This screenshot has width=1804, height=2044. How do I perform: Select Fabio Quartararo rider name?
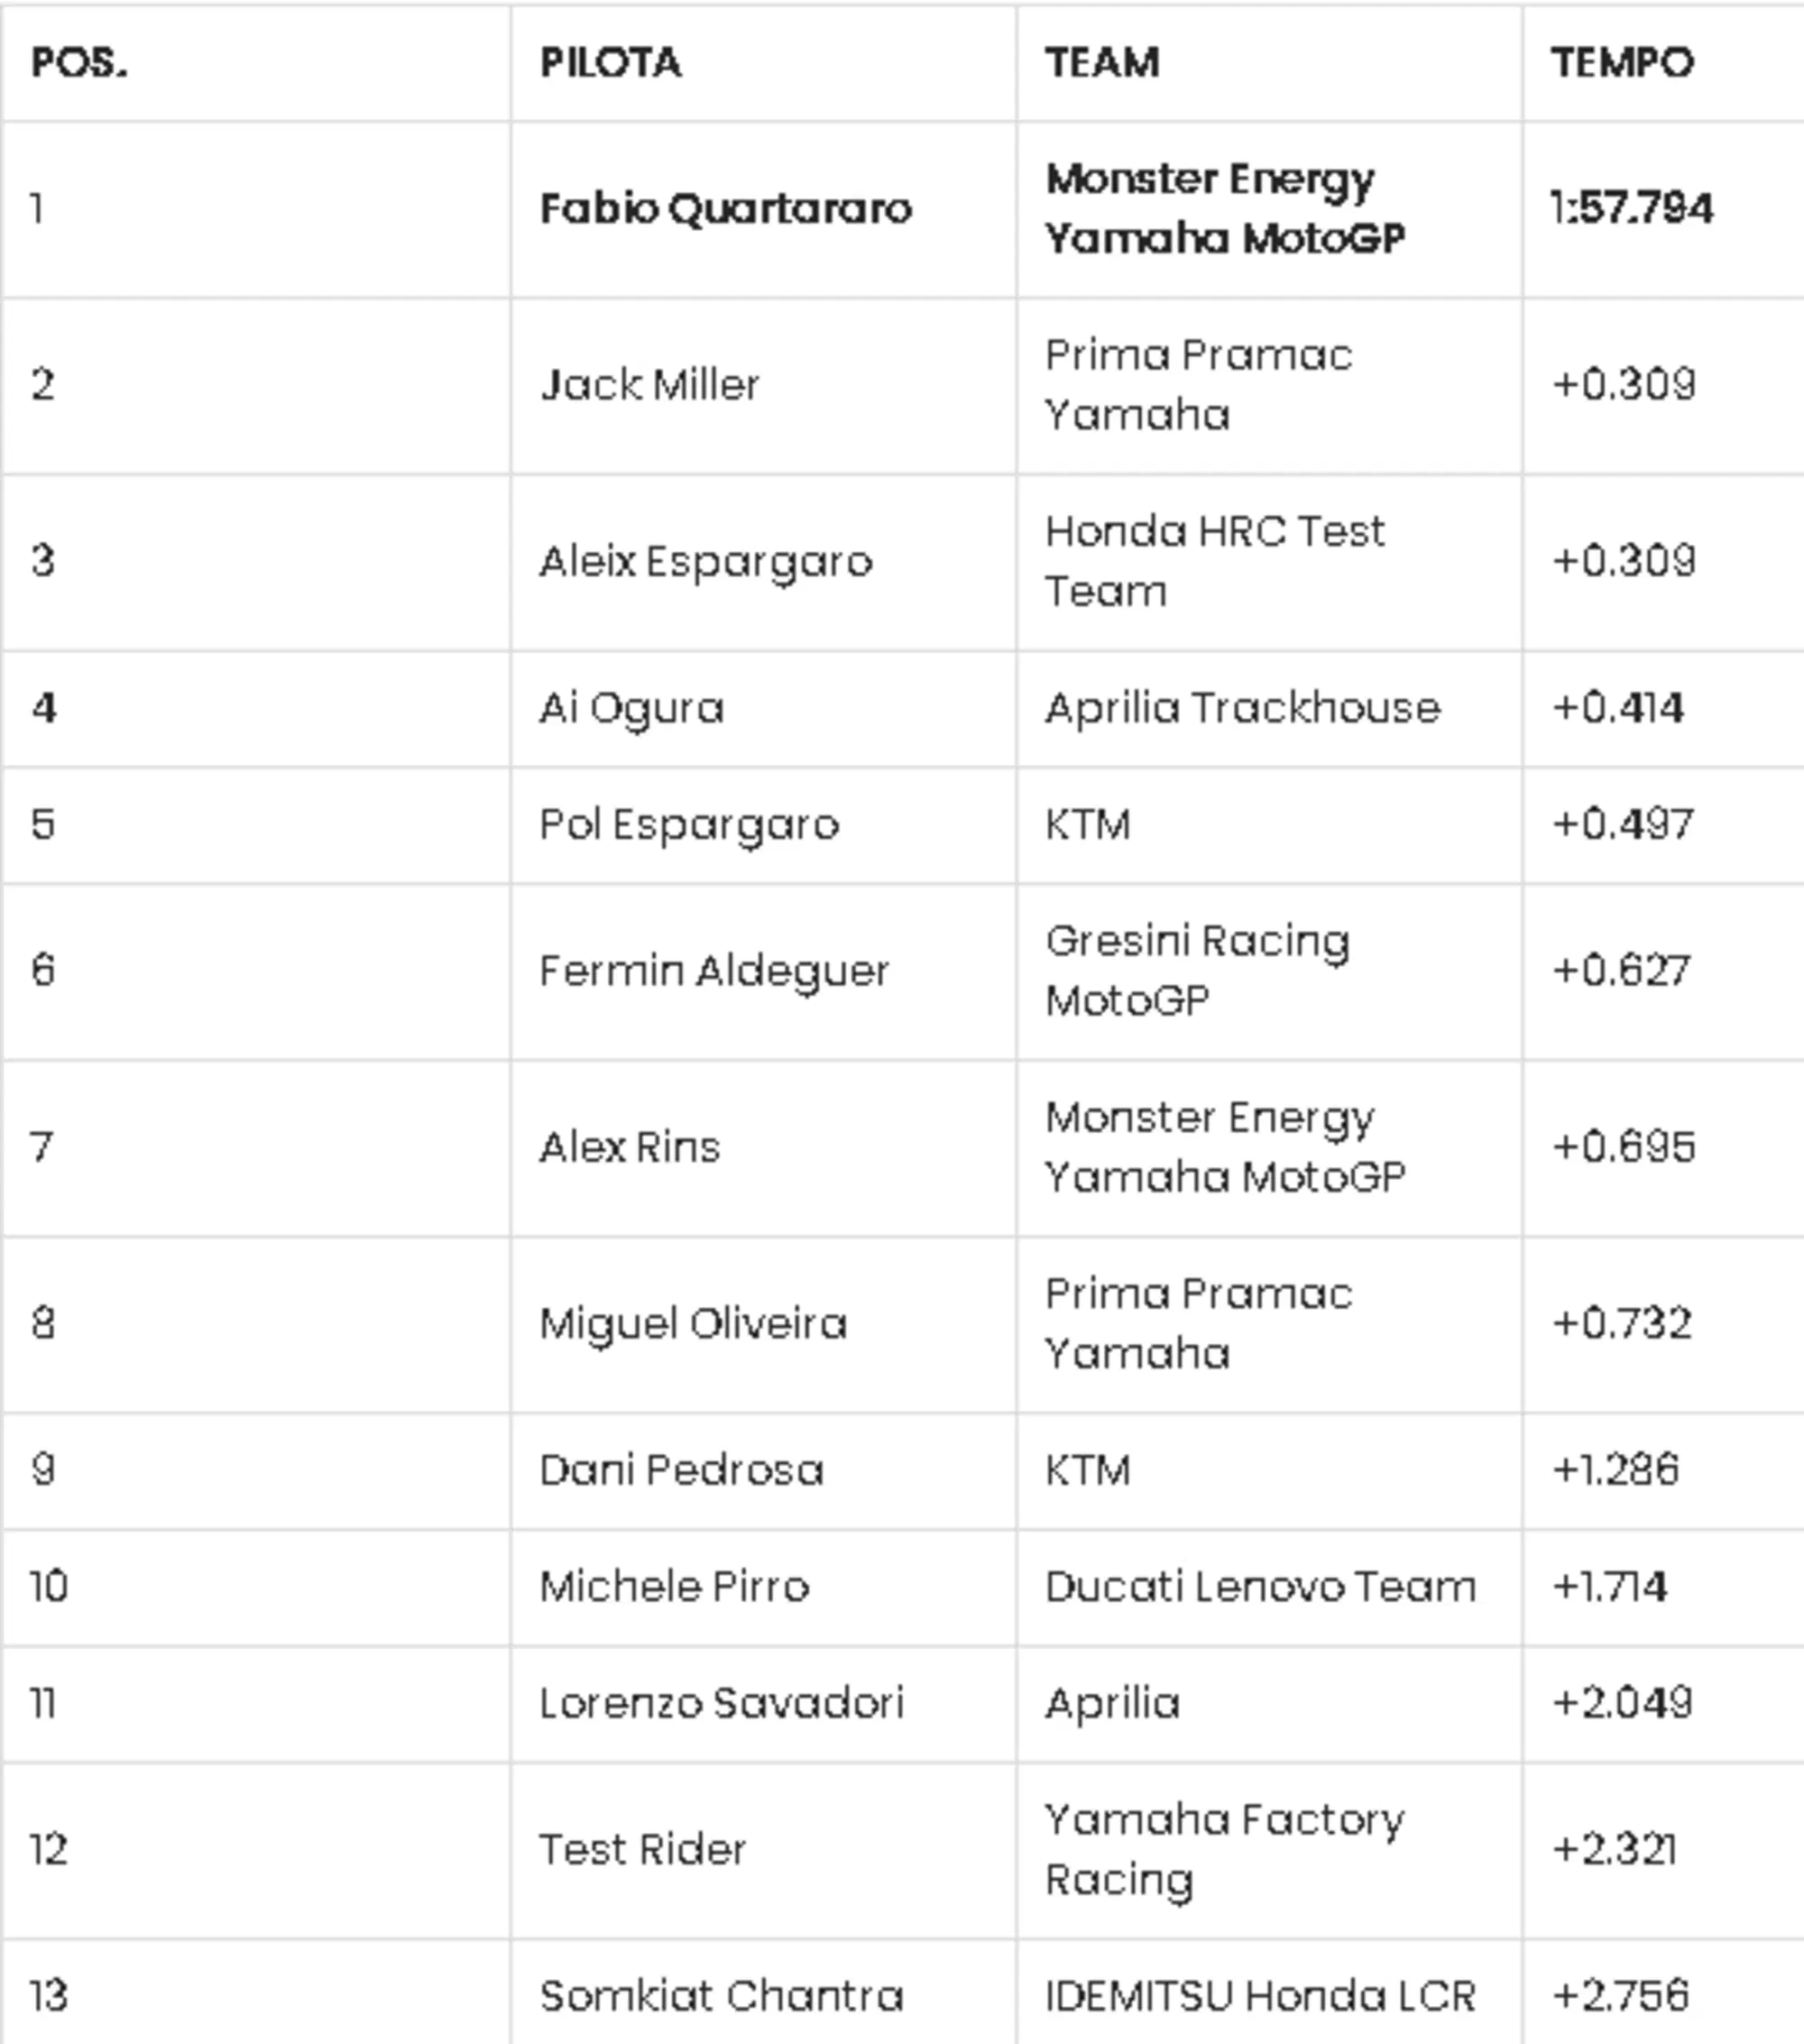pos(726,209)
